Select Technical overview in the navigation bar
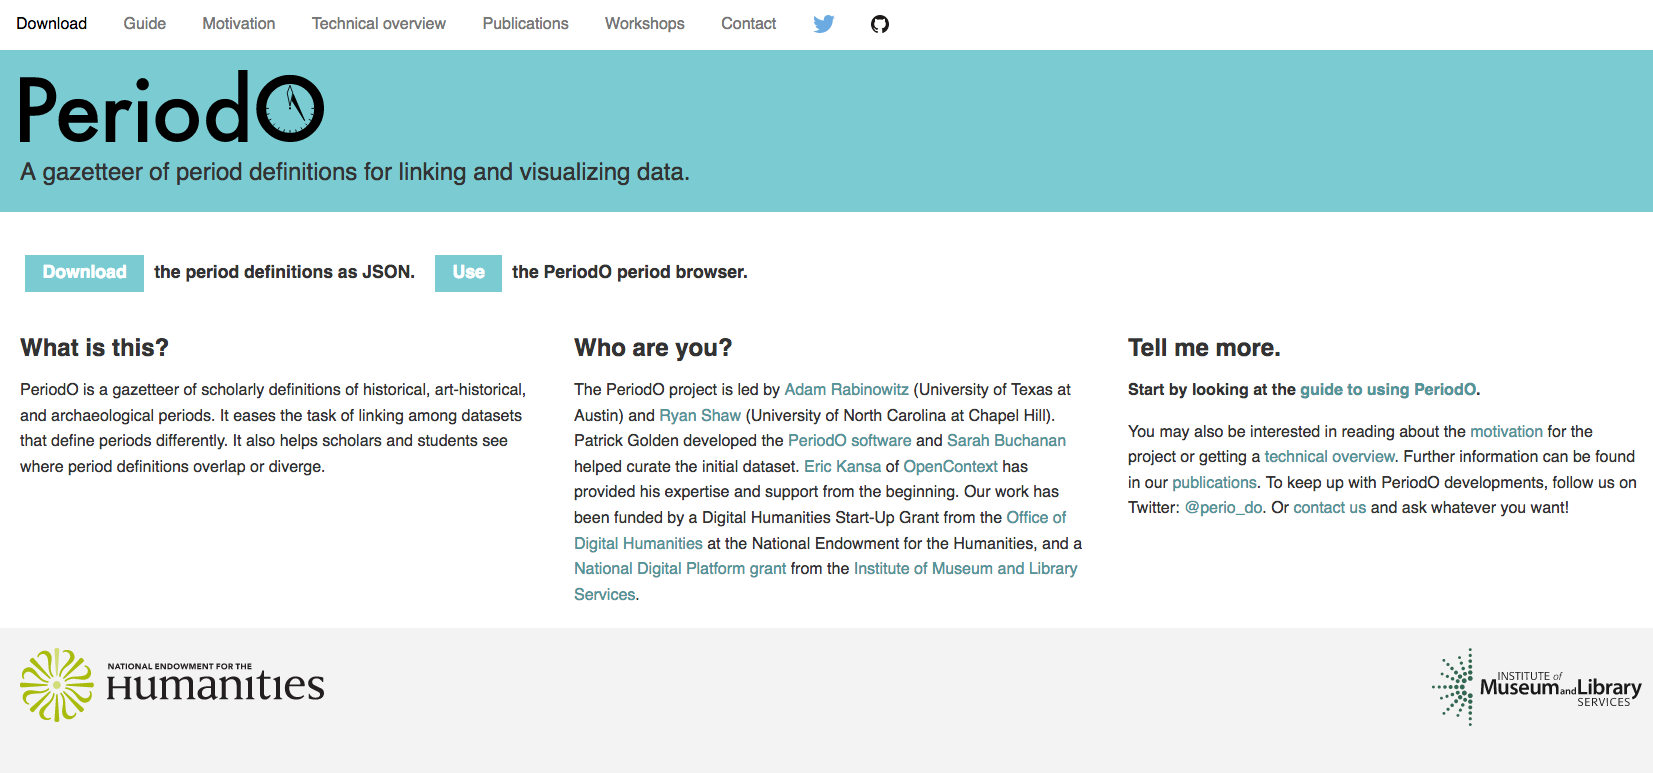The width and height of the screenshot is (1653, 773). click(x=379, y=24)
